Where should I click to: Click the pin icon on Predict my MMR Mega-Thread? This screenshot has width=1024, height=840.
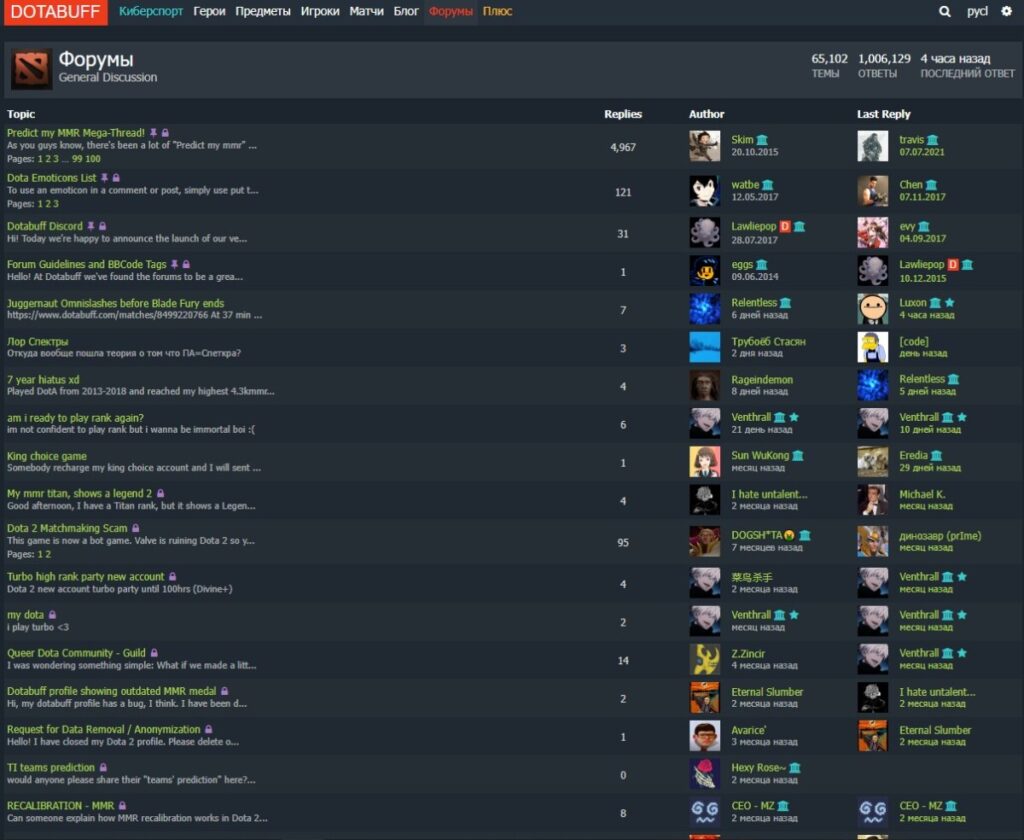(x=154, y=131)
